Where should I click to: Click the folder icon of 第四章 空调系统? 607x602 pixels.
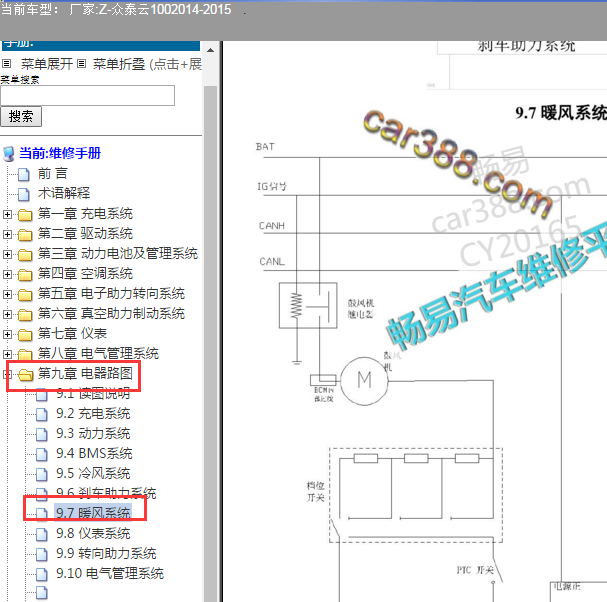(x=25, y=275)
